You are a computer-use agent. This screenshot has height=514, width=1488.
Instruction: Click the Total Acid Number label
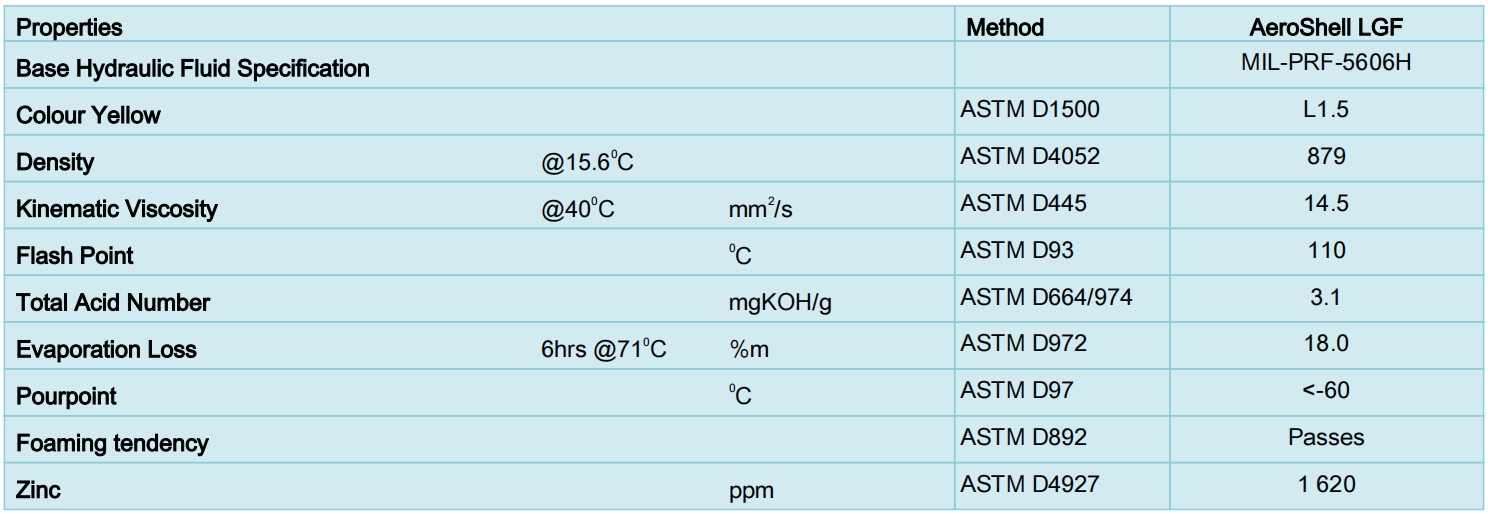tap(113, 302)
